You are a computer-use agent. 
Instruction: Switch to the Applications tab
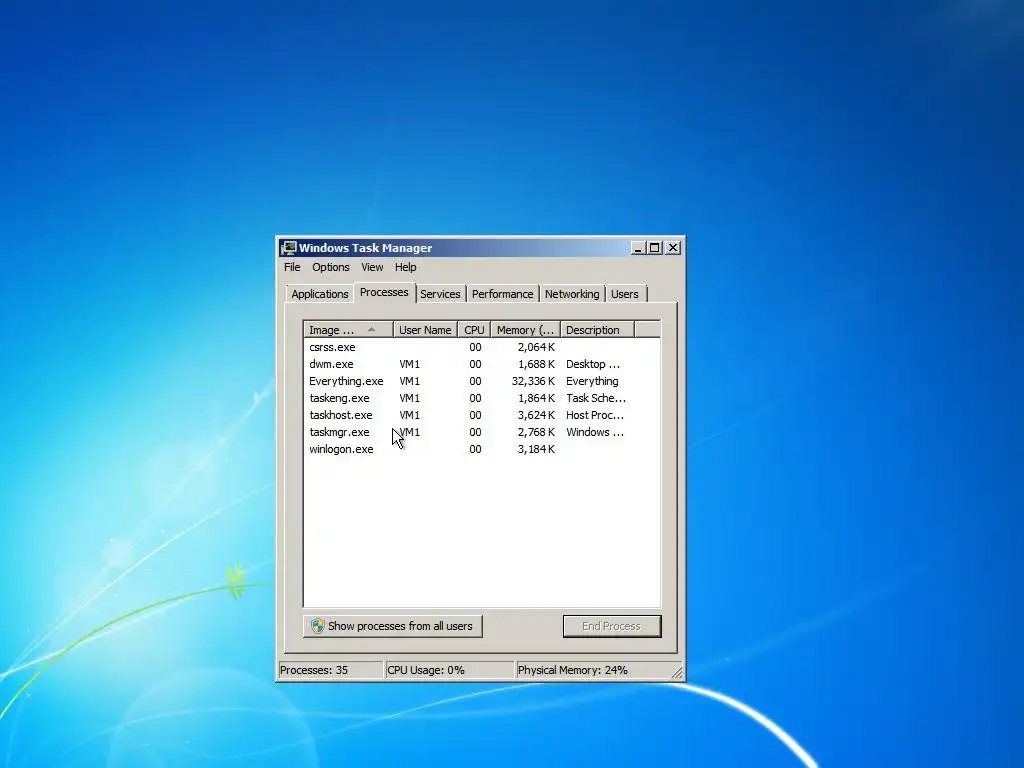click(319, 294)
